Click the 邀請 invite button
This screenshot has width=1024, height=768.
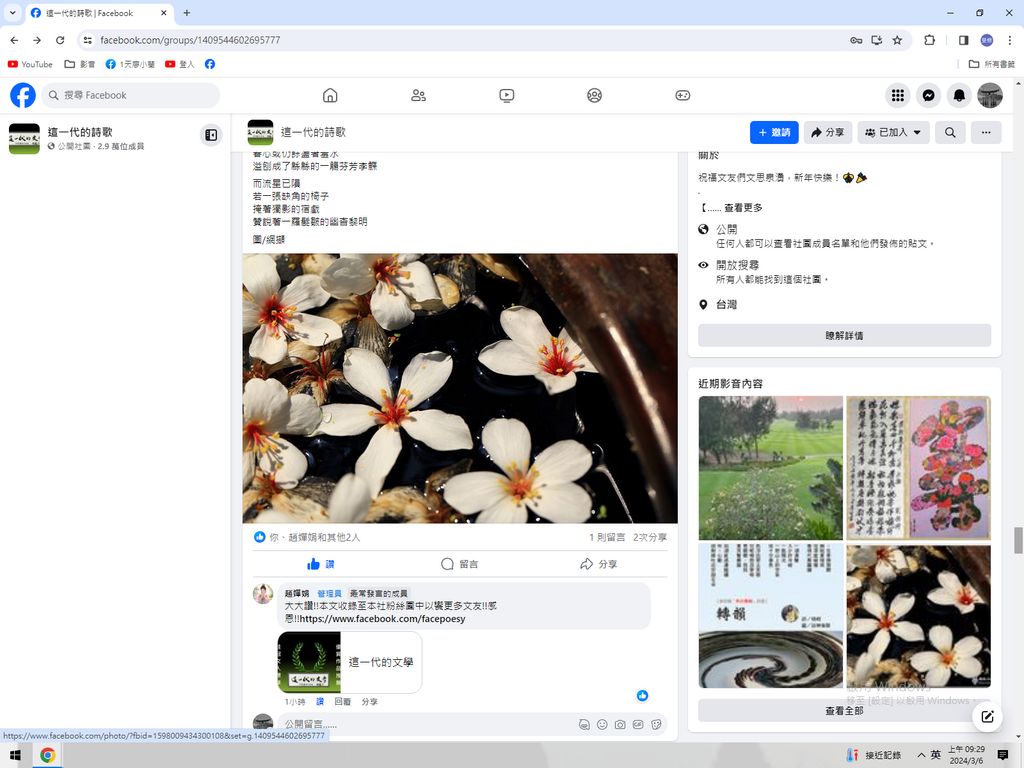(774, 132)
